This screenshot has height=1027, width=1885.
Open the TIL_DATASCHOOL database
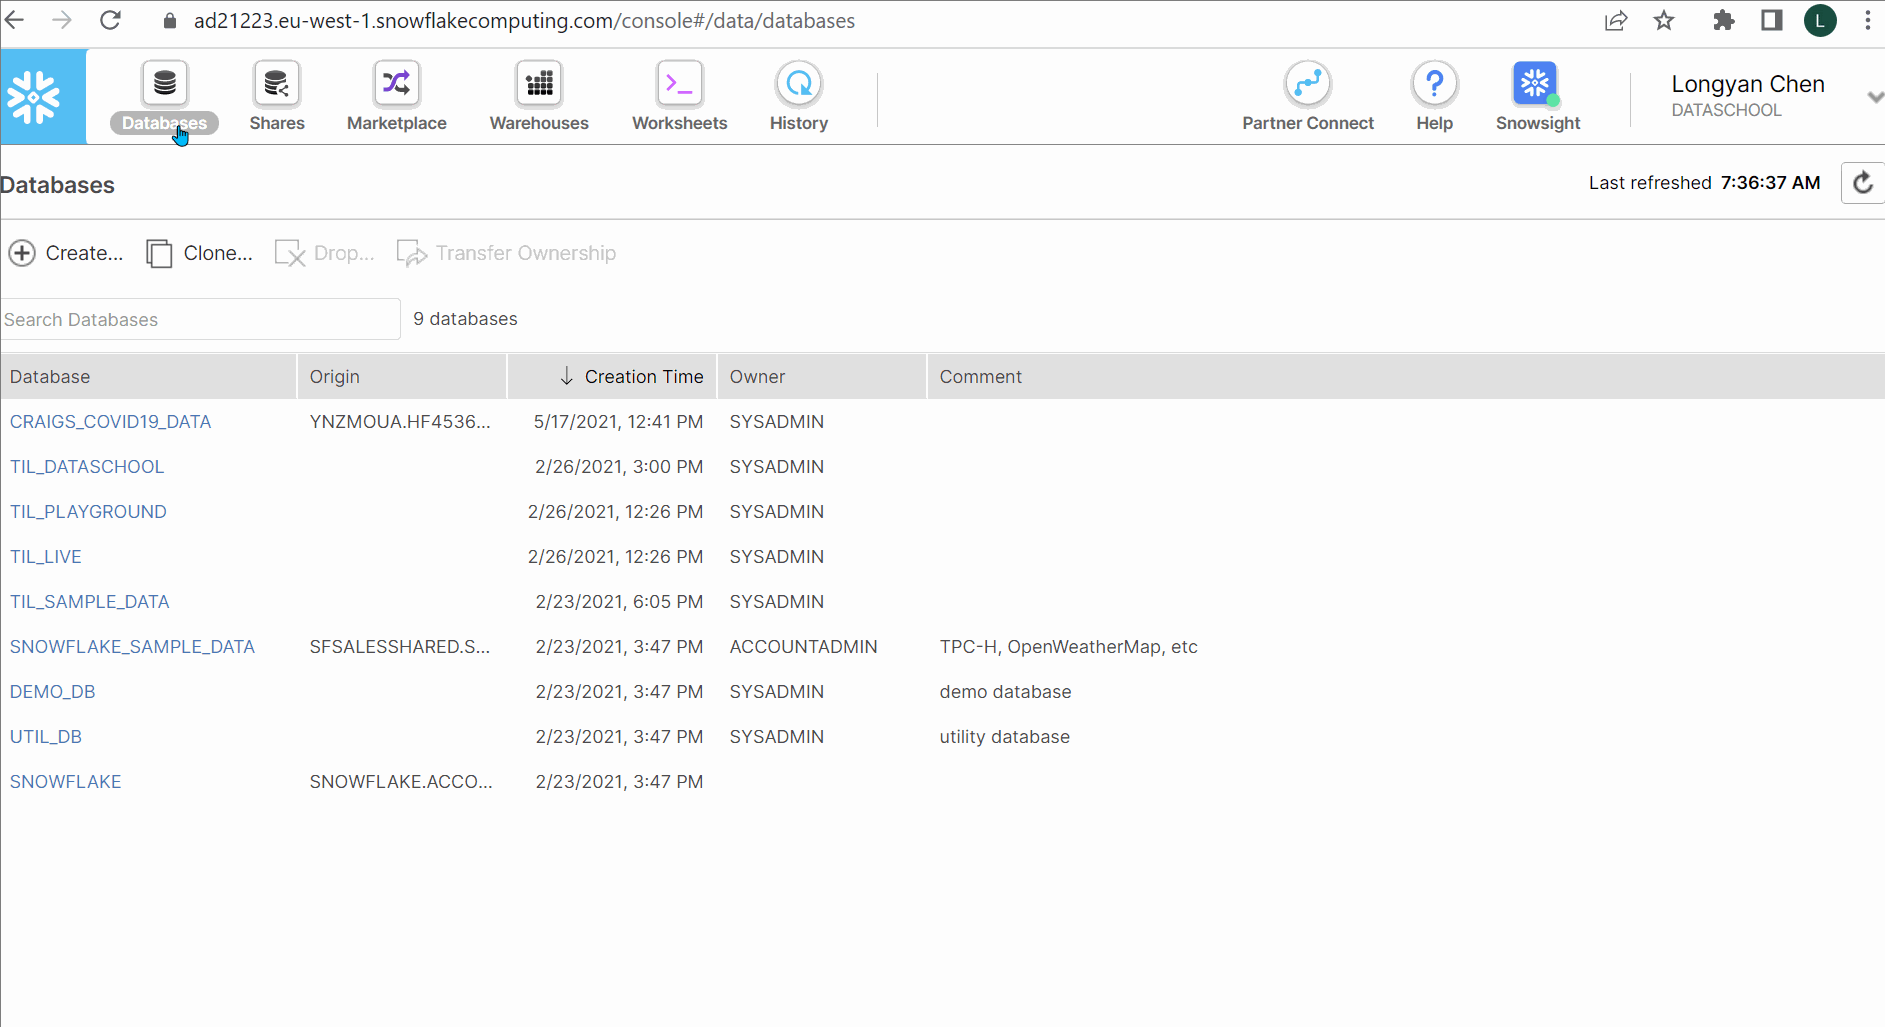pos(86,466)
